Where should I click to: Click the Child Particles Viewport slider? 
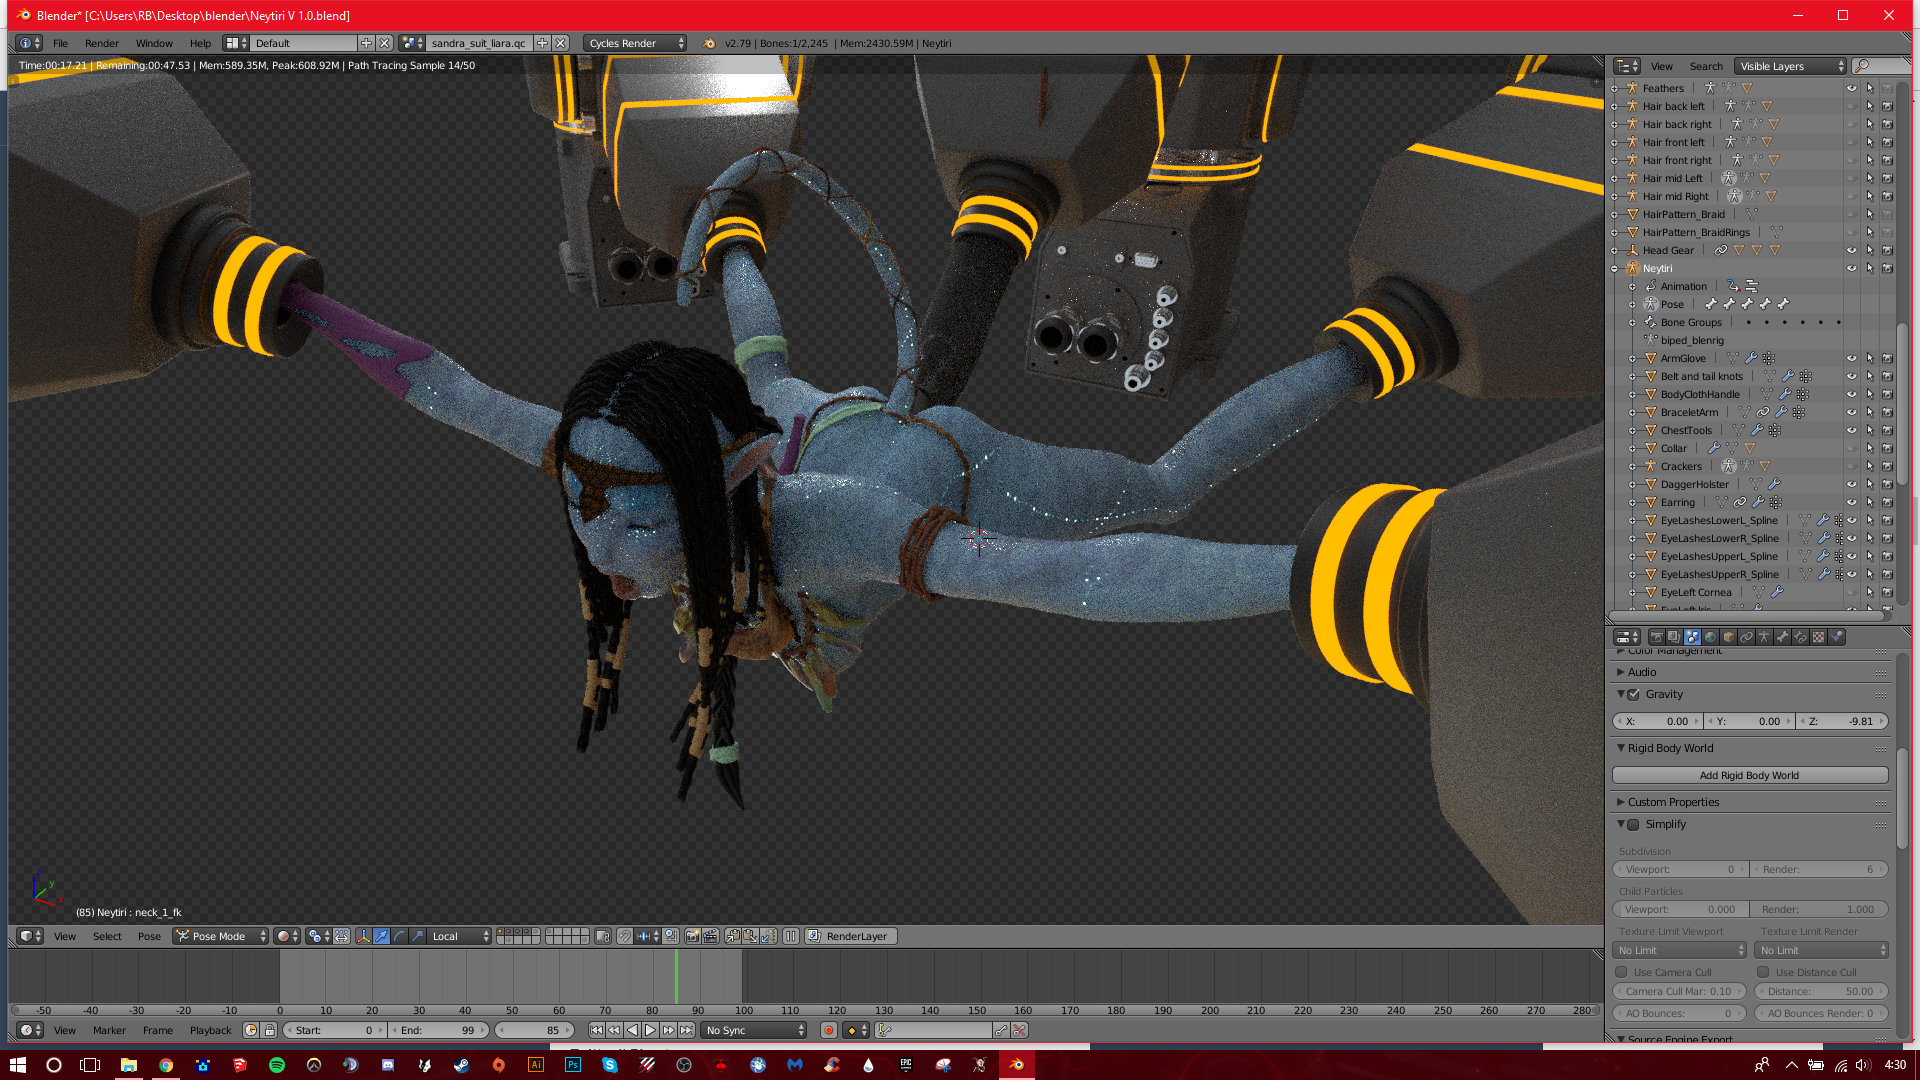(x=1682, y=909)
